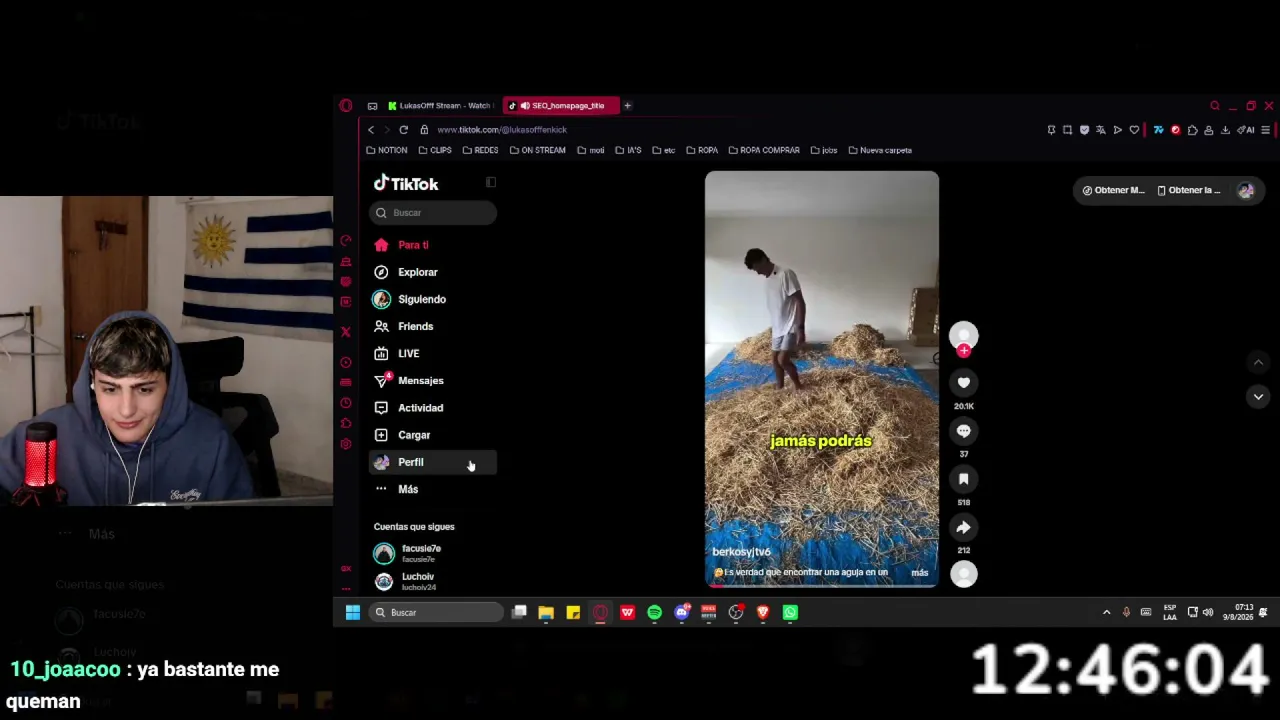Go to the previous video arrow

point(1258,362)
